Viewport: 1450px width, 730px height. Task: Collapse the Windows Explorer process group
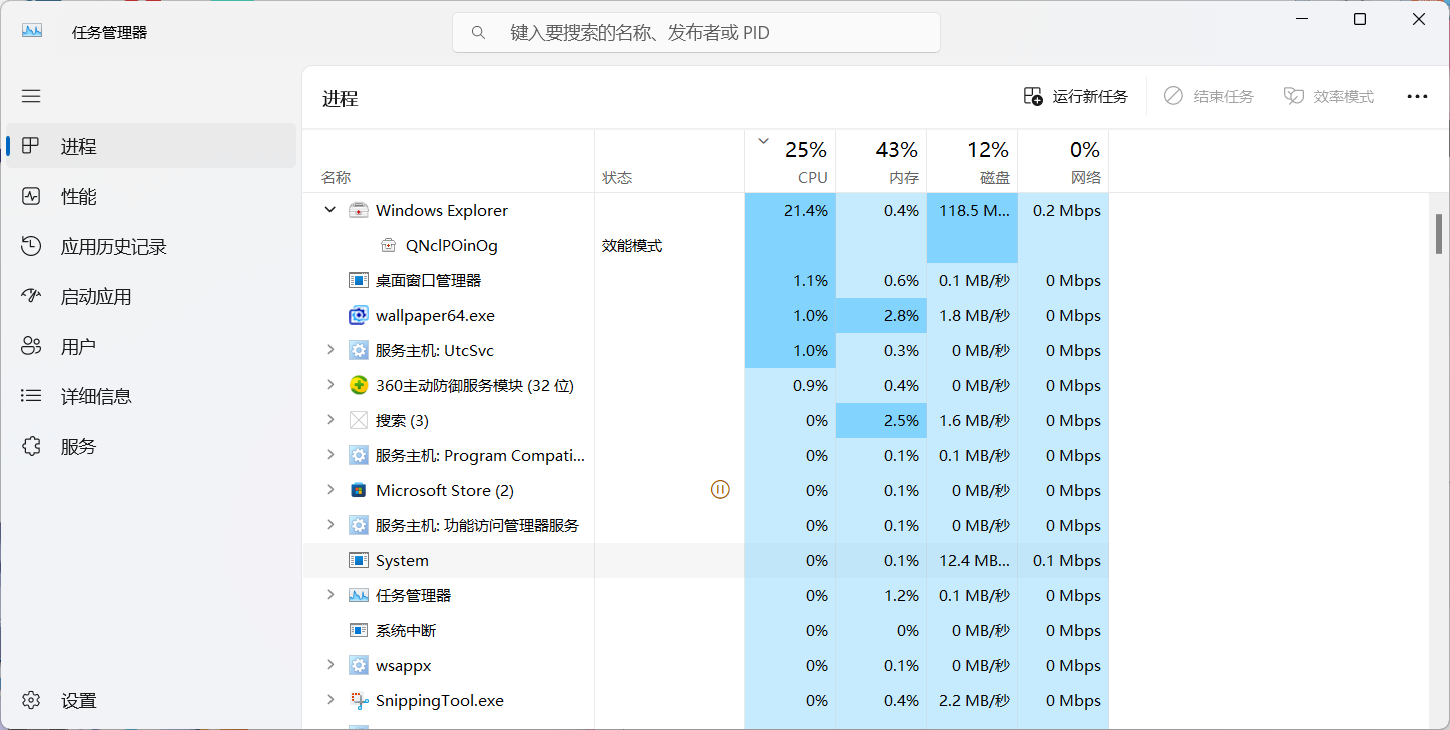click(330, 210)
